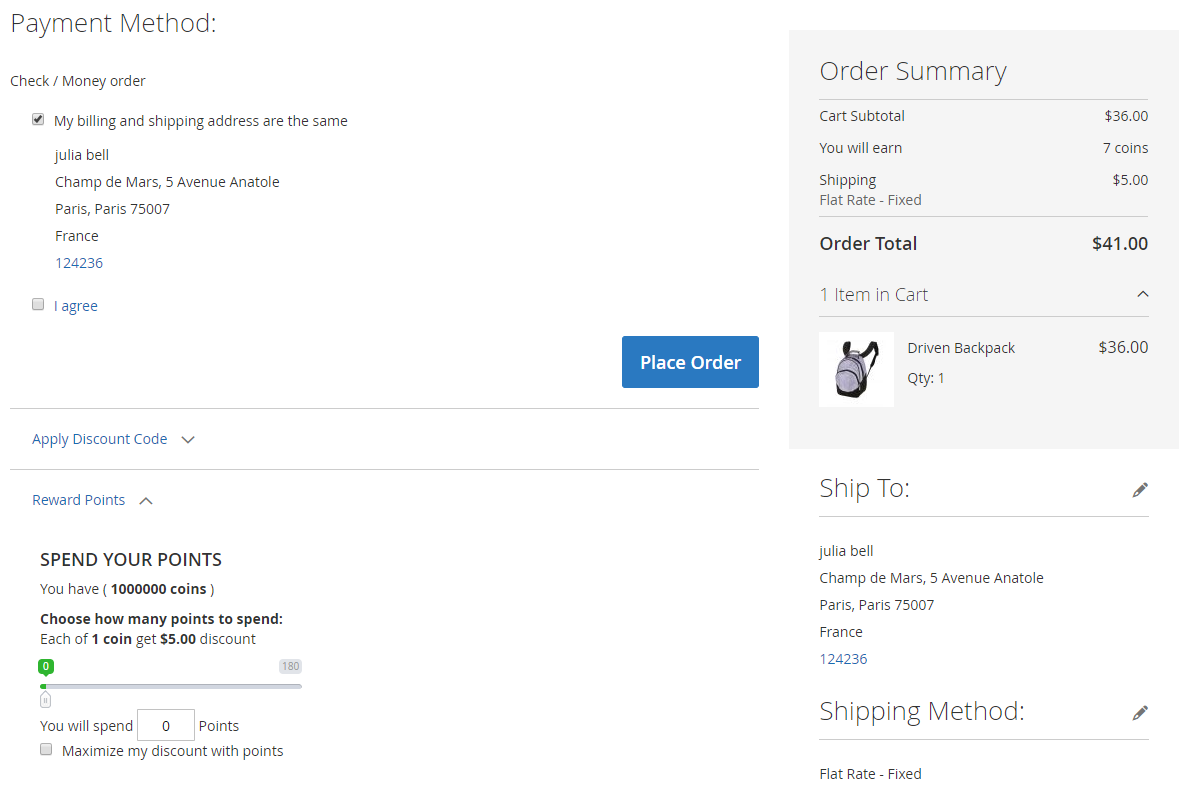1194x786 pixels.
Task: Open the I agree terms link
Action: click(x=76, y=306)
